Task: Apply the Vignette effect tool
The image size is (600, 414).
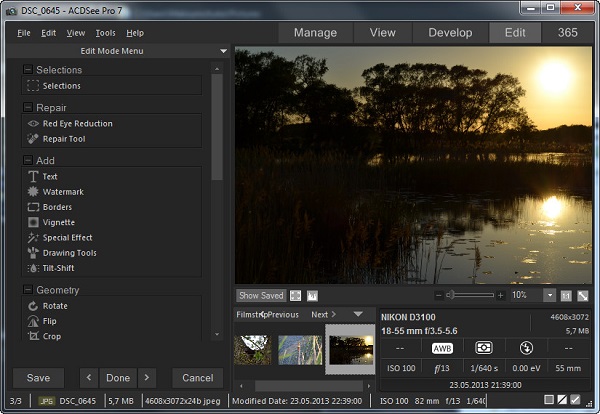Action: 58,222
